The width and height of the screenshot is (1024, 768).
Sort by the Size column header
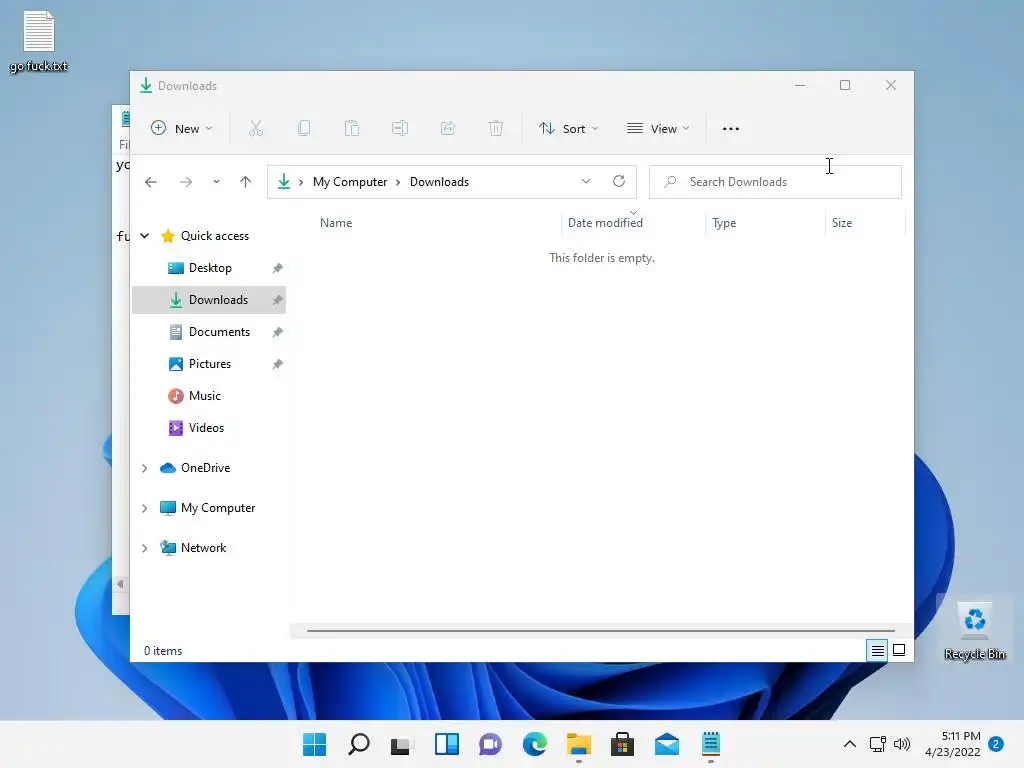pos(842,223)
